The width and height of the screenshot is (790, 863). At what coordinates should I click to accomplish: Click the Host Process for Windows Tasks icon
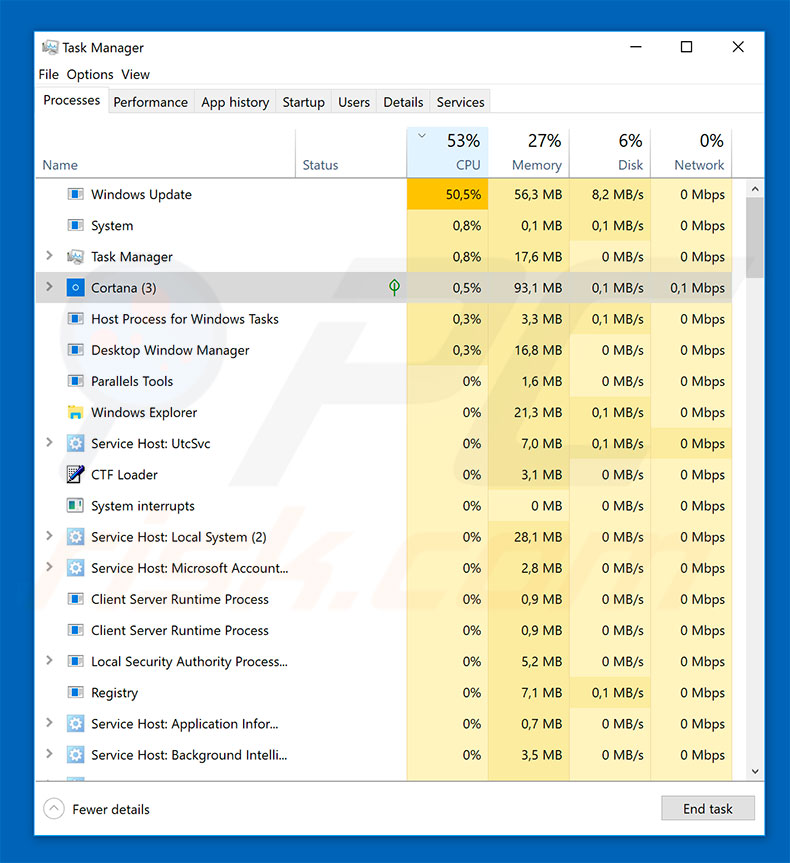coord(75,319)
